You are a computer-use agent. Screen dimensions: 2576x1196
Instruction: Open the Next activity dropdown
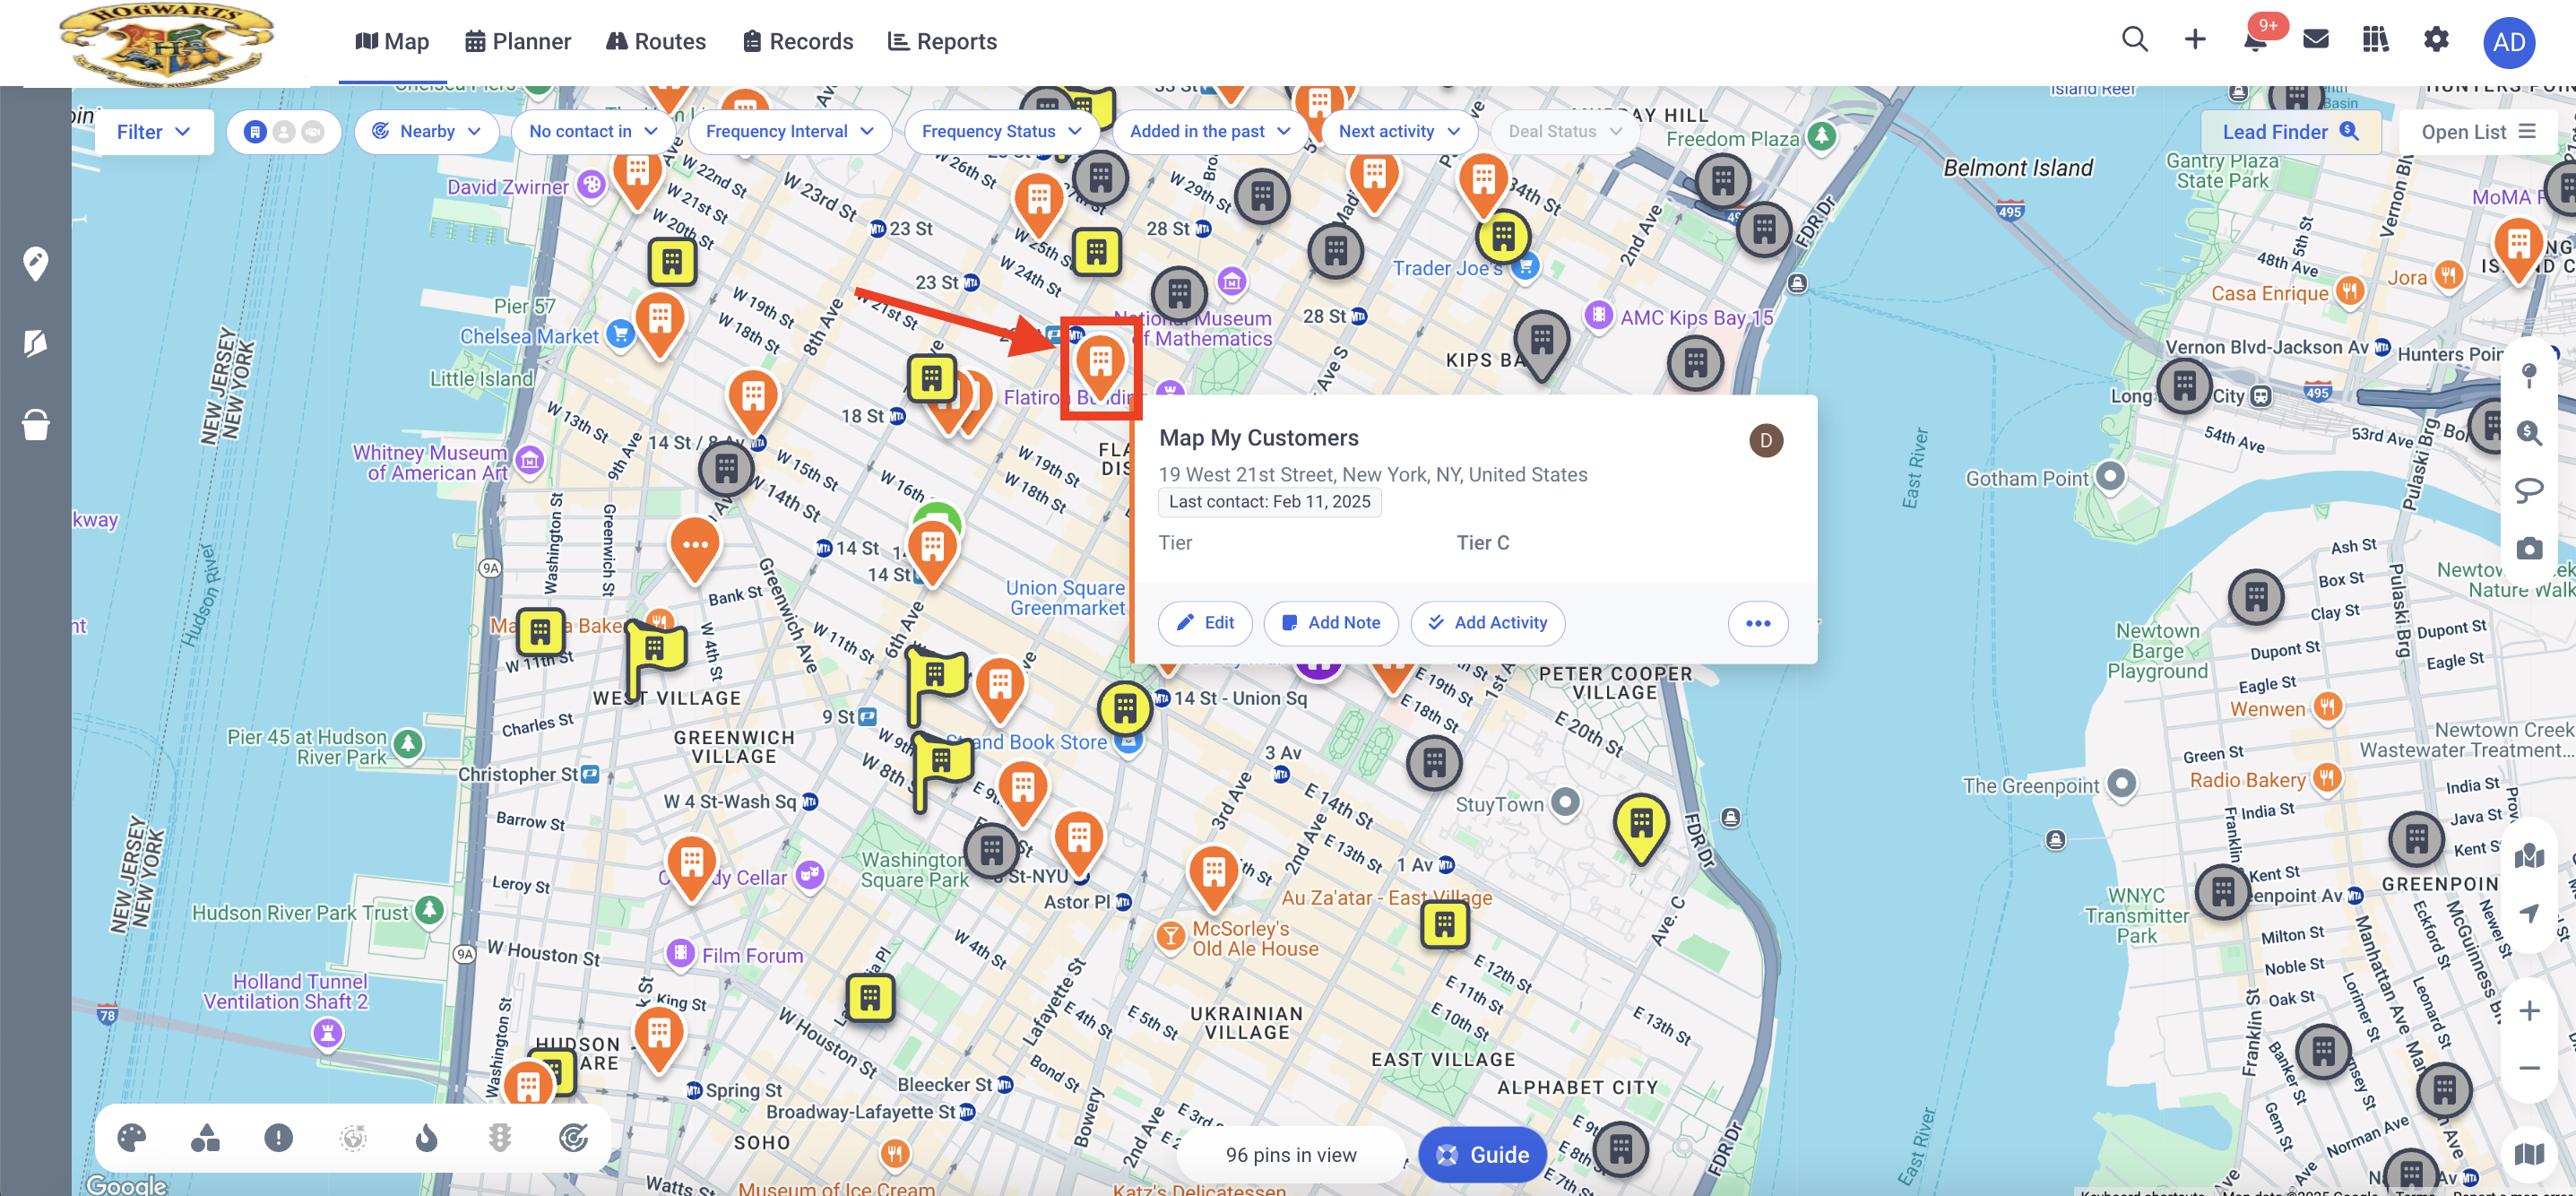click(1398, 132)
